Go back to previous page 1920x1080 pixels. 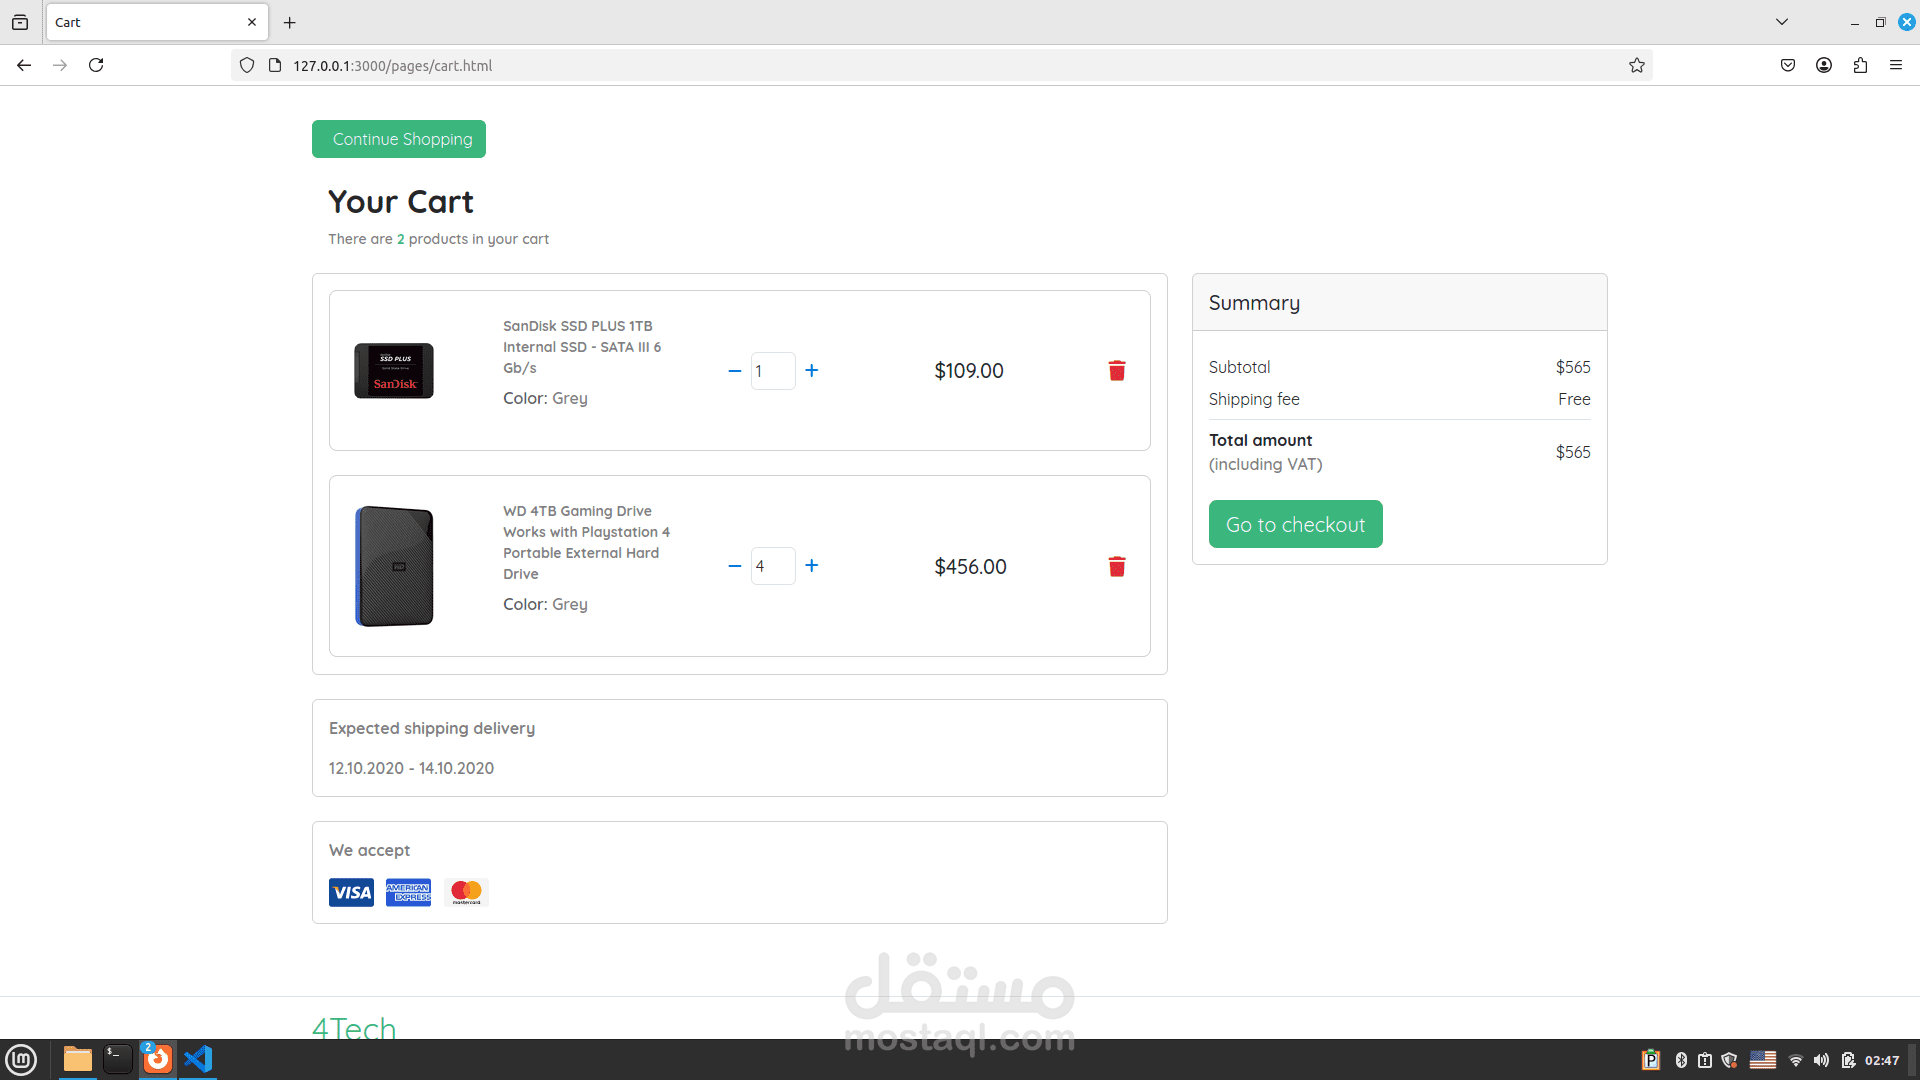tap(24, 65)
